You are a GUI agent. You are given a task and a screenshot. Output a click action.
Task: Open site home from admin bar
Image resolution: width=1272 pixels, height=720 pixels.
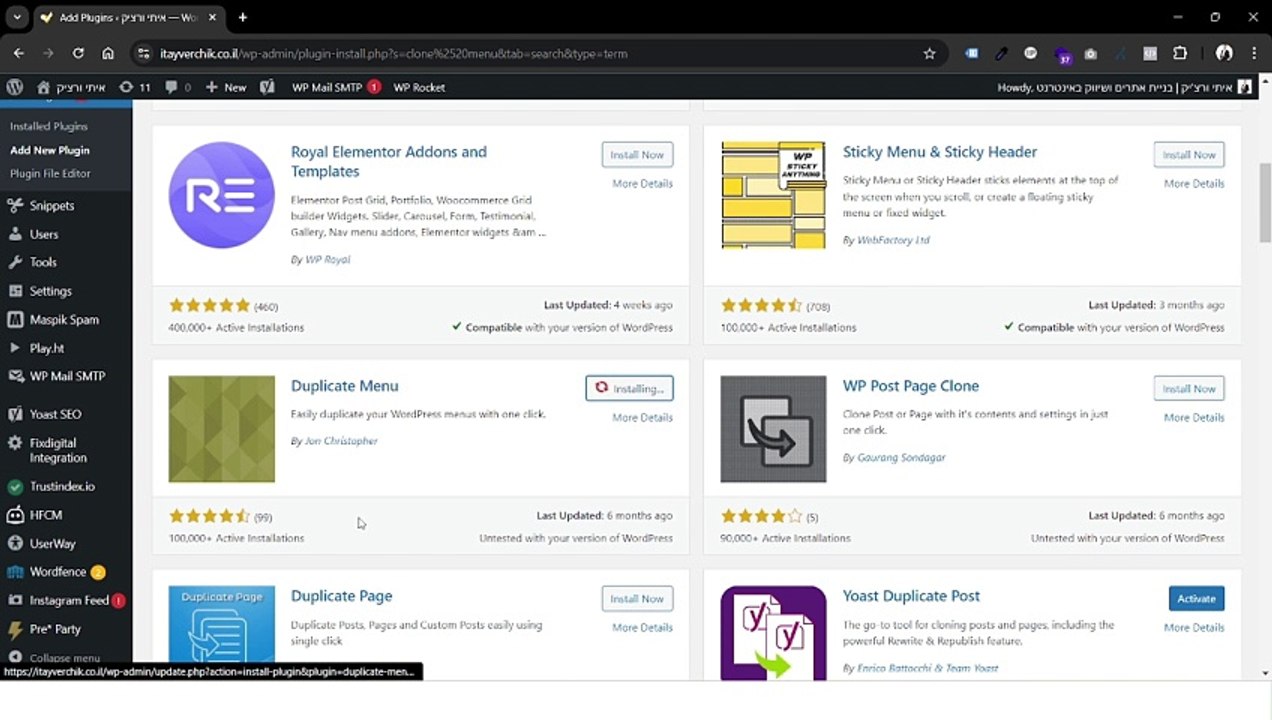pos(71,87)
